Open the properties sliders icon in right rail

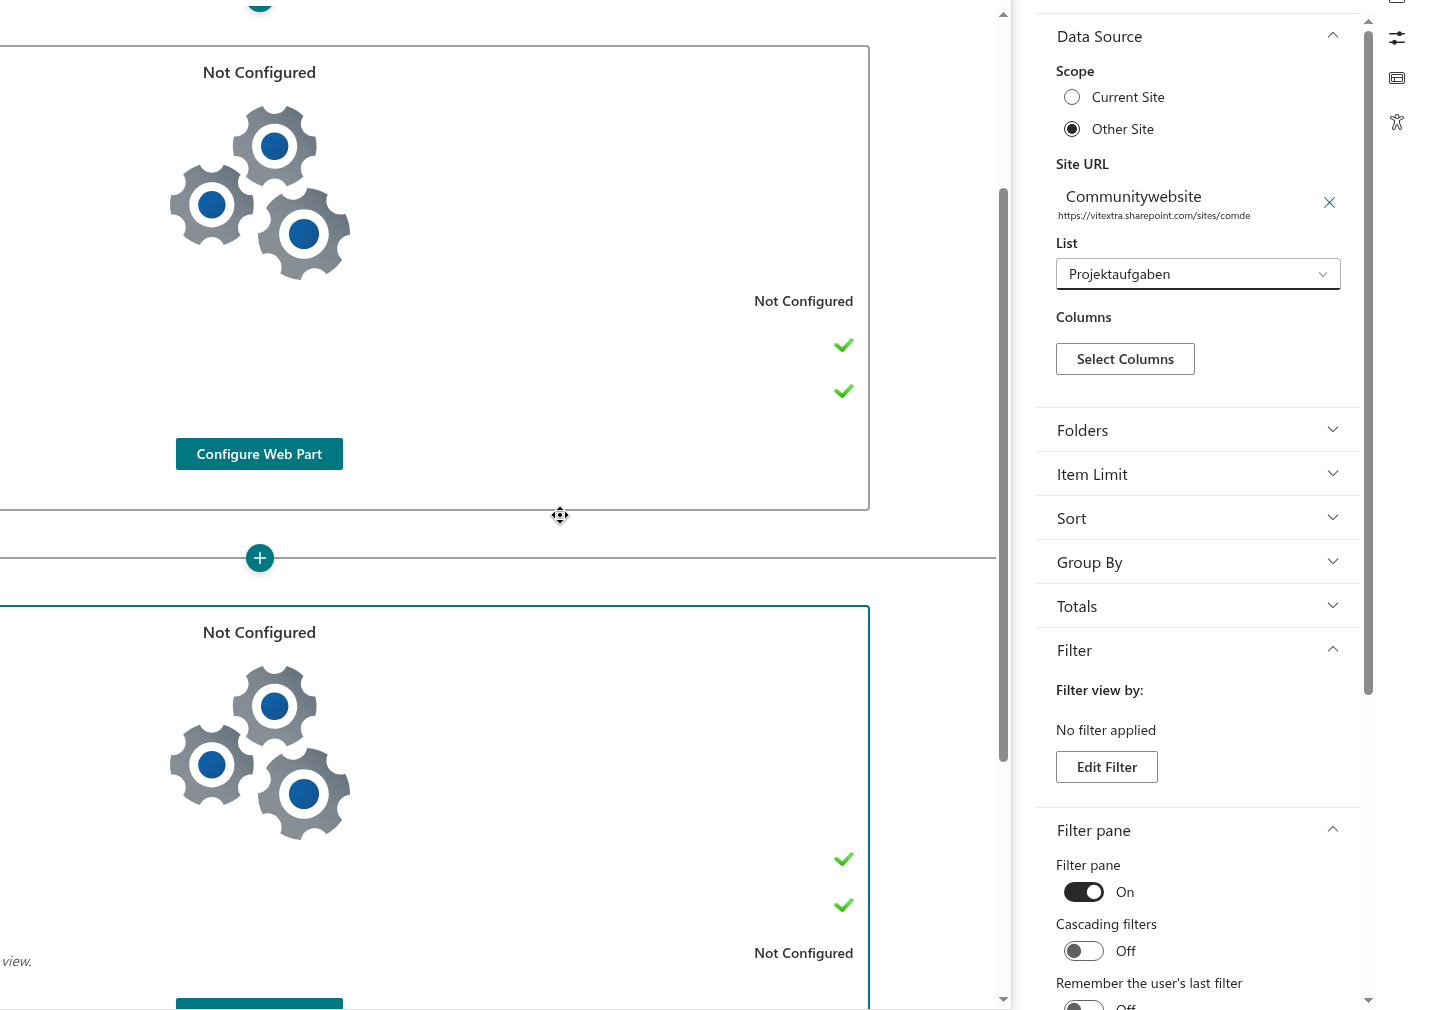click(x=1397, y=38)
